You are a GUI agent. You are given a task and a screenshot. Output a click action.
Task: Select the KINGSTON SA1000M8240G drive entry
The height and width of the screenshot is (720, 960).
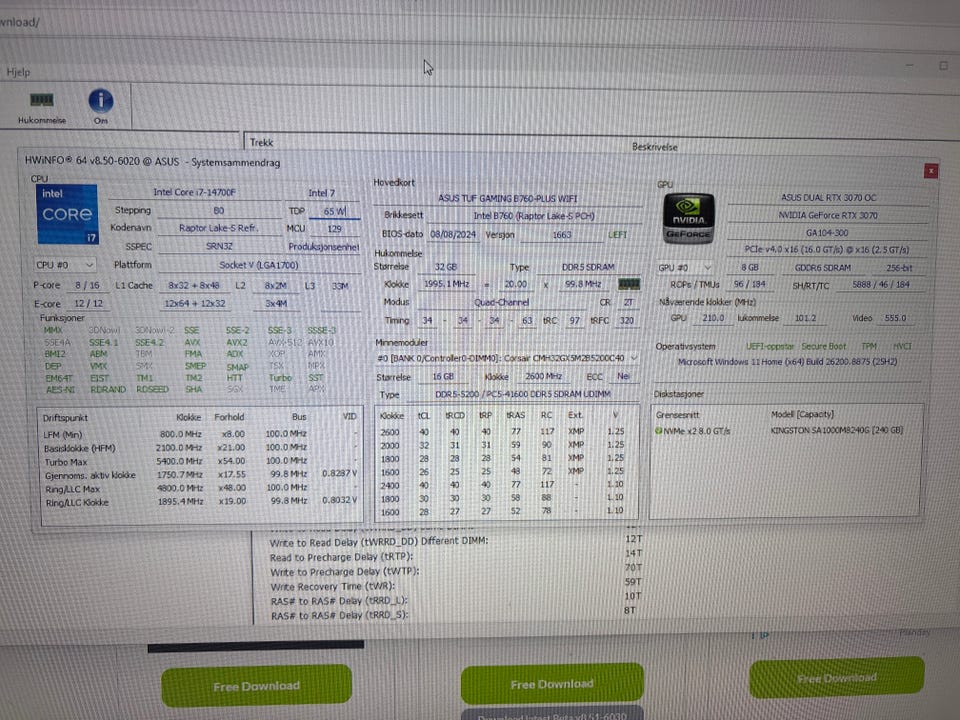tap(836, 430)
